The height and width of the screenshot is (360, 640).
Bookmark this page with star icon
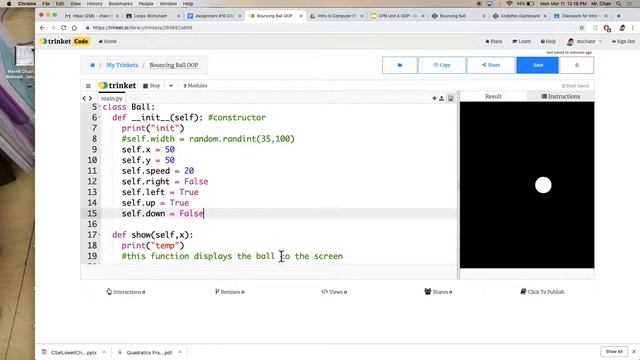(582, 28)
